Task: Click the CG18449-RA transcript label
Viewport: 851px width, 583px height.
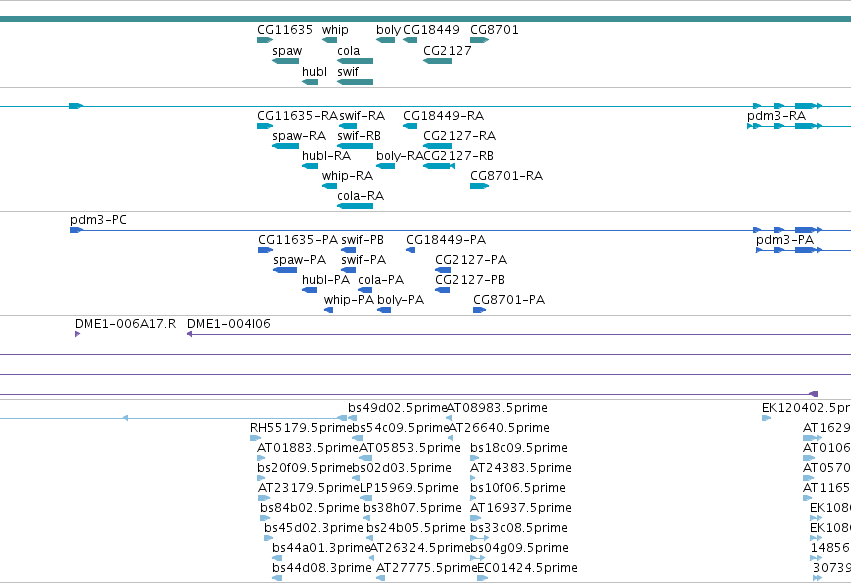Action: click(443, 116)
